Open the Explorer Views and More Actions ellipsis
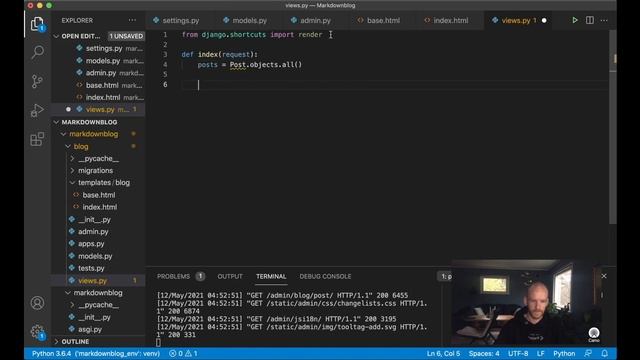Screen dimensions: 640x360 click(132, 20)
